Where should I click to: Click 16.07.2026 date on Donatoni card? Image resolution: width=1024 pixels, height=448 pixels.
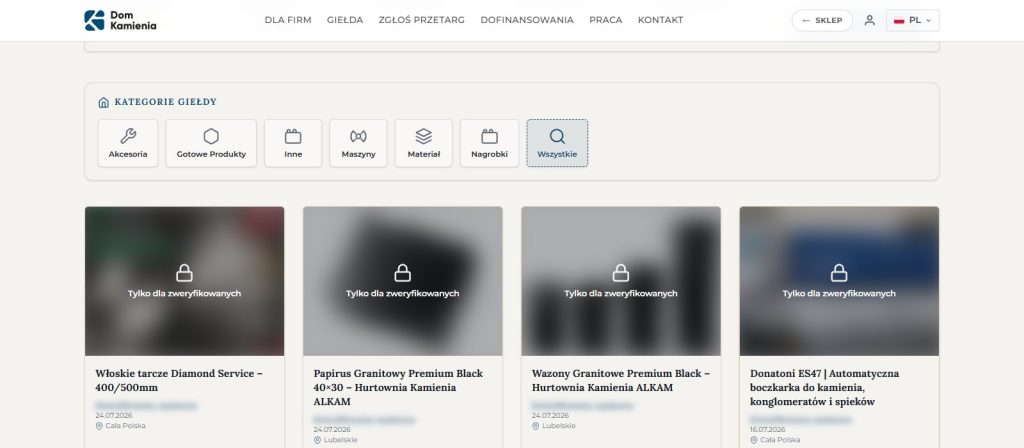pos(767,430)
